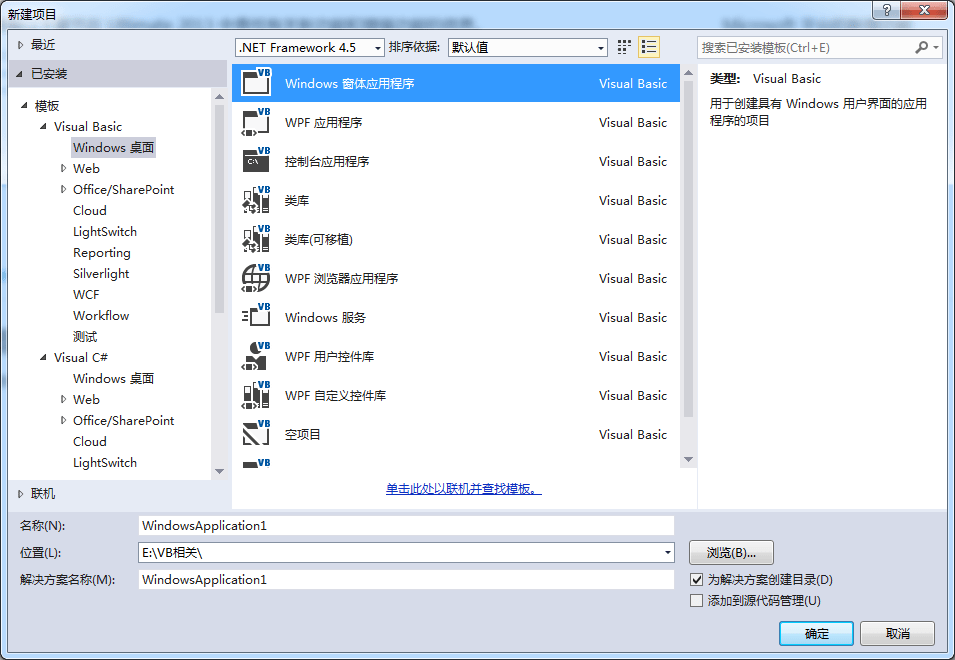Image resolution: width=955 pixels, height=660 pixels.
Task: Choose the 控制台应用程序 console icon
Action: point(256,161)
